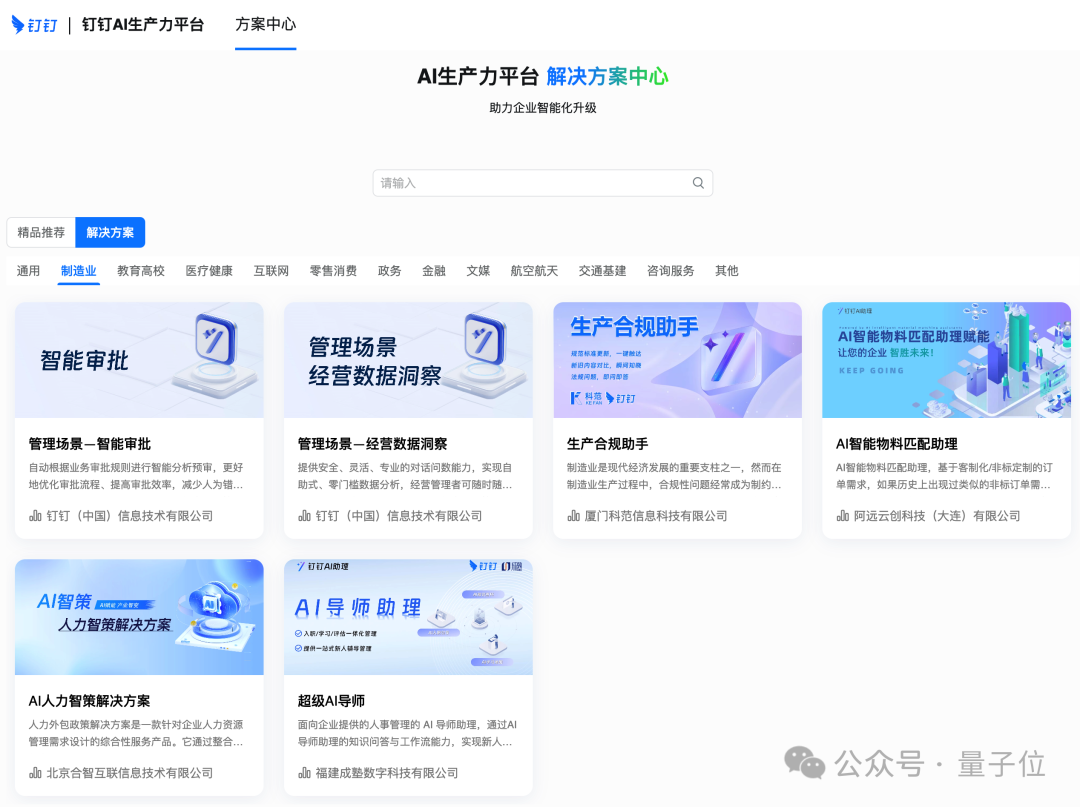
Task: Click the company icon beside 福建成塾数字科技有限公司
Action: point(304,773)
